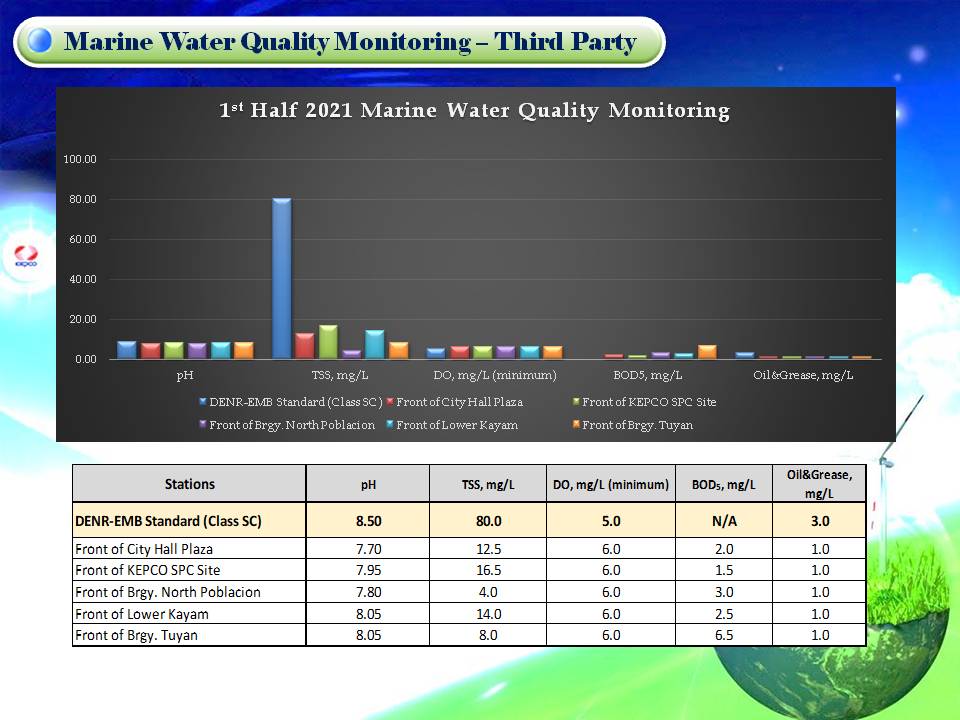Image resolution: width=960 pixels, height=720 pixels.
Task: Click the 'BOD5, mg/L' table column header
Action: point(724,485)
